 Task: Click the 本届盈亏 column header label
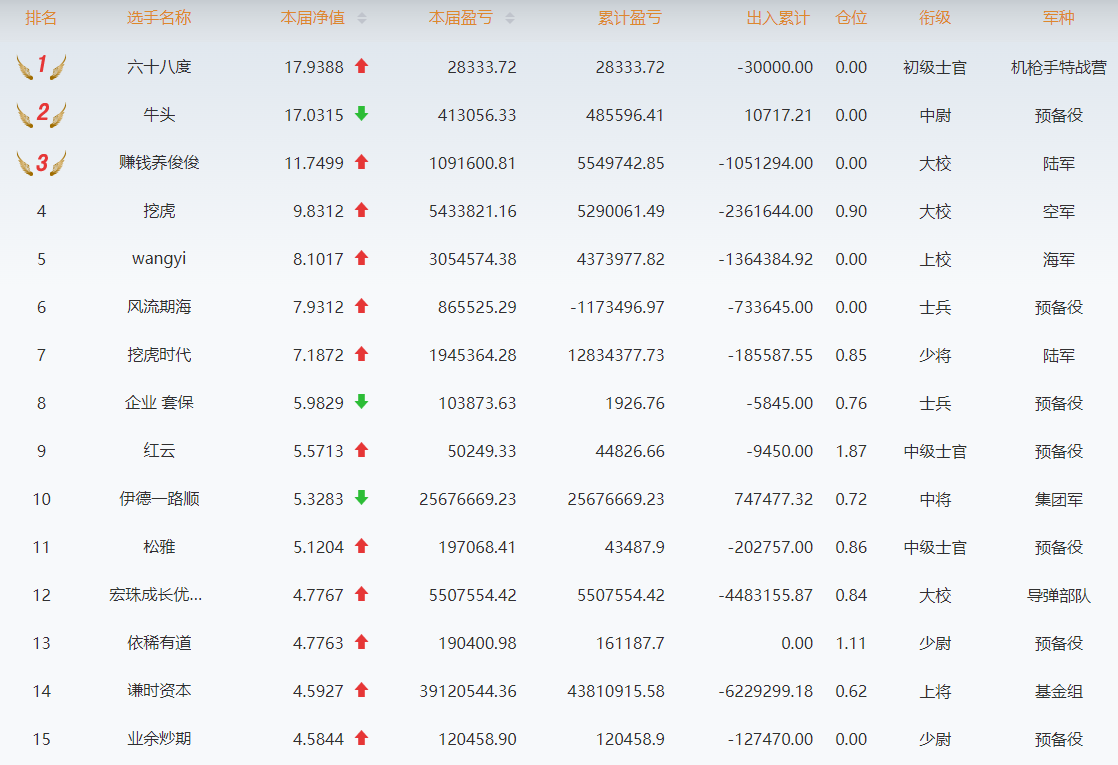[x=461, y=18]
